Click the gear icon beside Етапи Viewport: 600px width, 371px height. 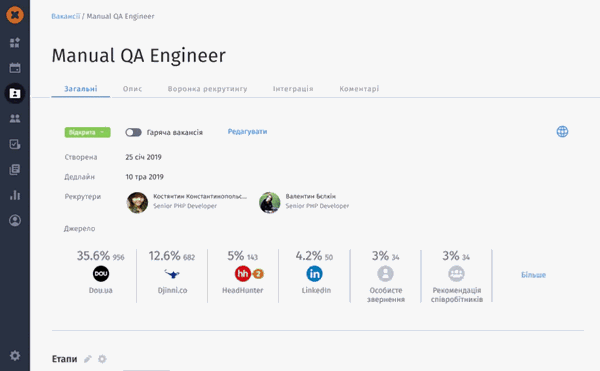point(102,359)
